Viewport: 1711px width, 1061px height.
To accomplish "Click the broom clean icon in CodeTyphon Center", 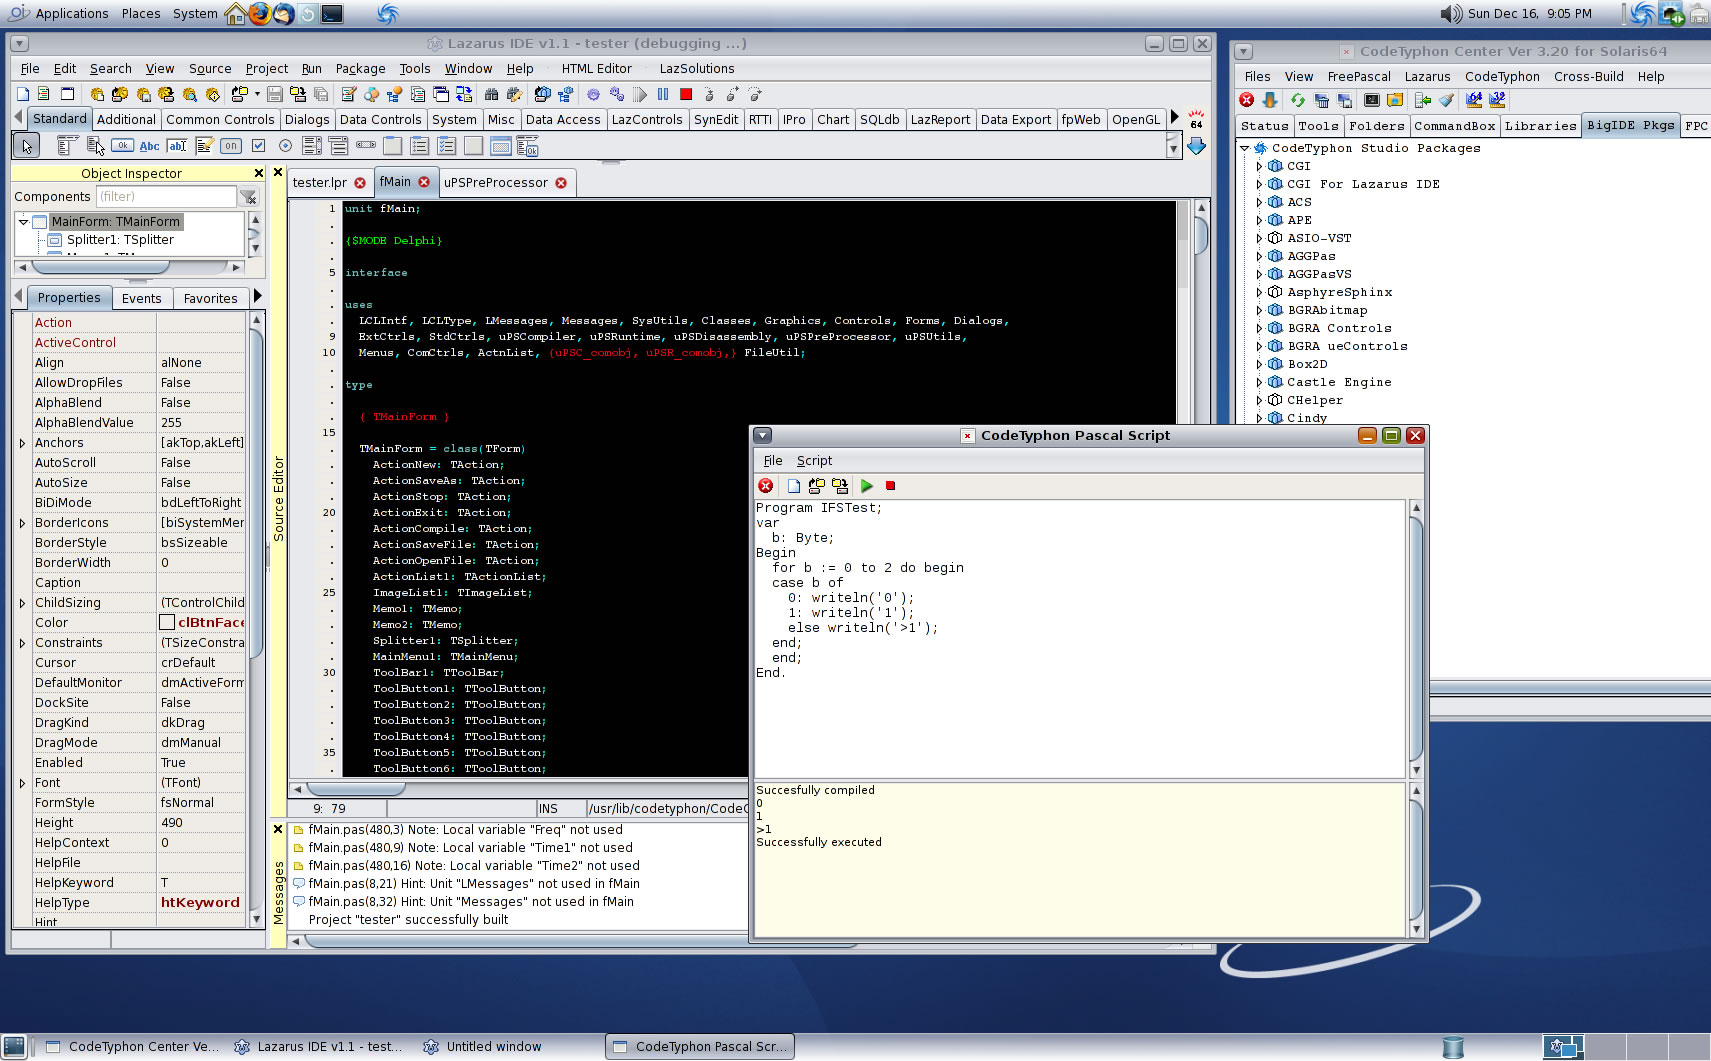I will click(x=1447, y=100).
